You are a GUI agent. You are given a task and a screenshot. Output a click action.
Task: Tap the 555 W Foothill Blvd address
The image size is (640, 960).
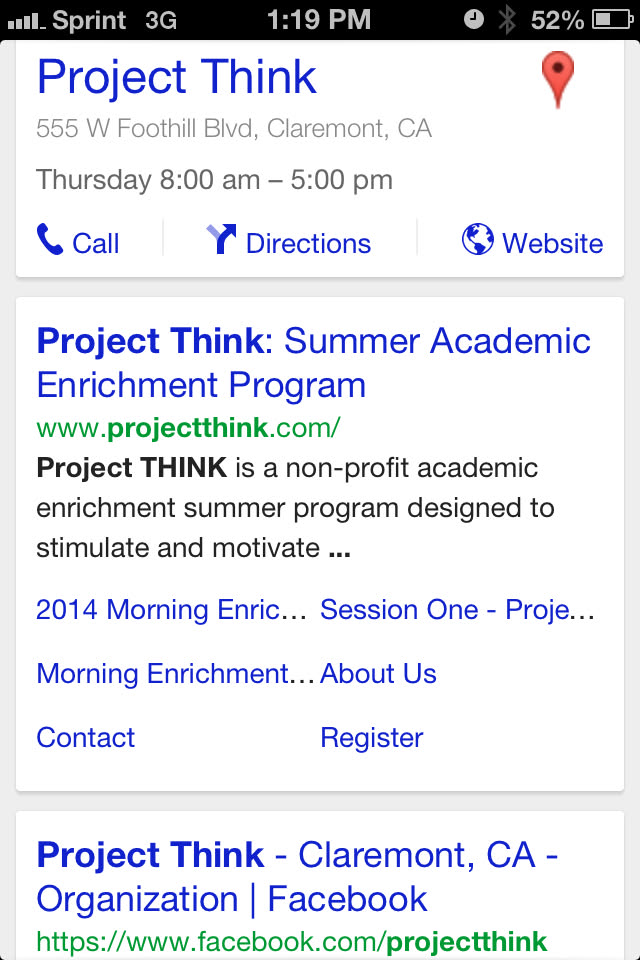pyautogui.click(x=234, y=129)
